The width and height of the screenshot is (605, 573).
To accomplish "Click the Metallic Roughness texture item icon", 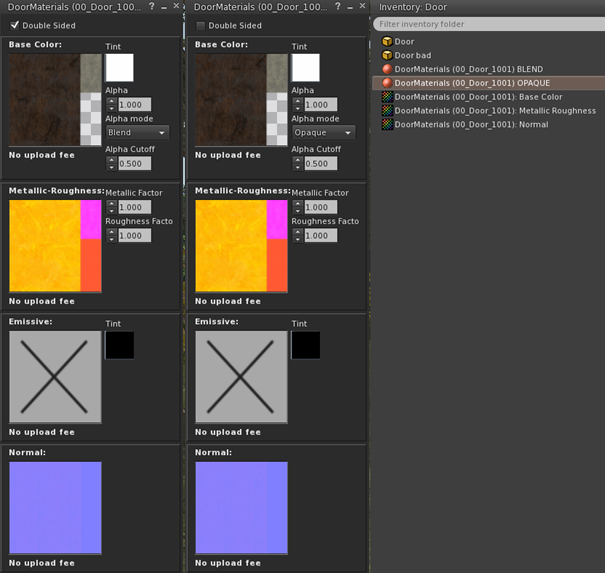I will [x=387, y=111].
